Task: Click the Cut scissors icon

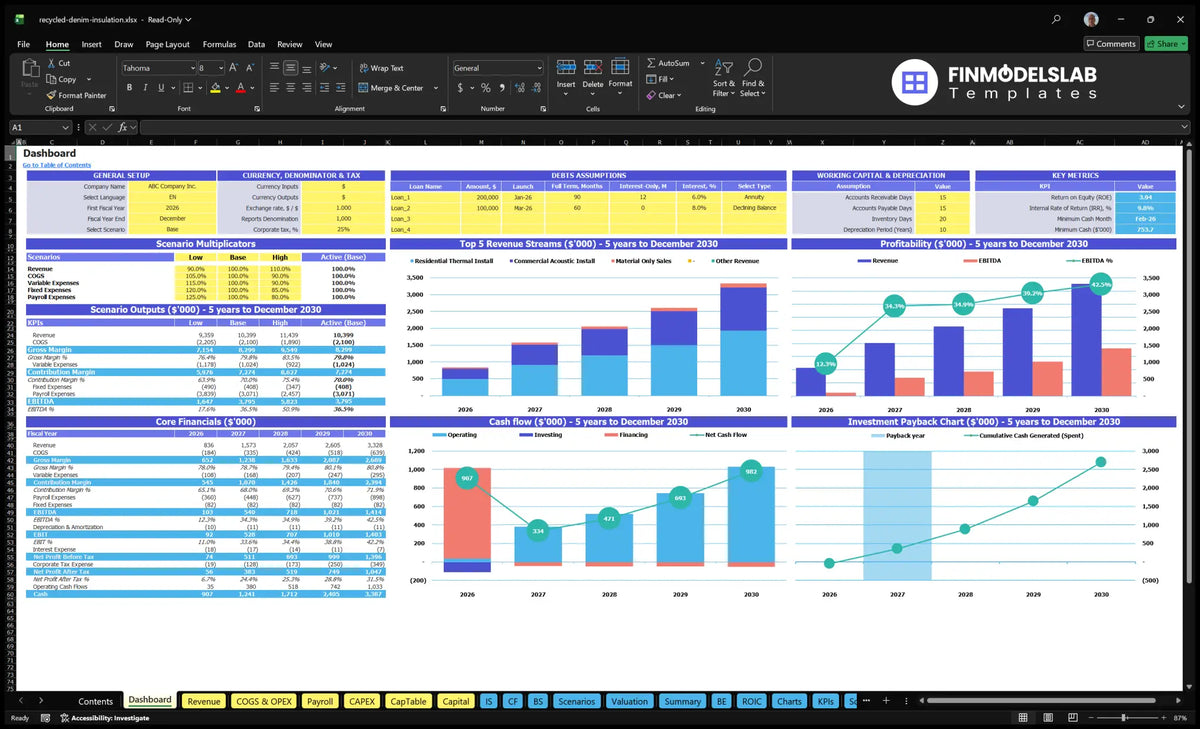Action: click(50, 63)
